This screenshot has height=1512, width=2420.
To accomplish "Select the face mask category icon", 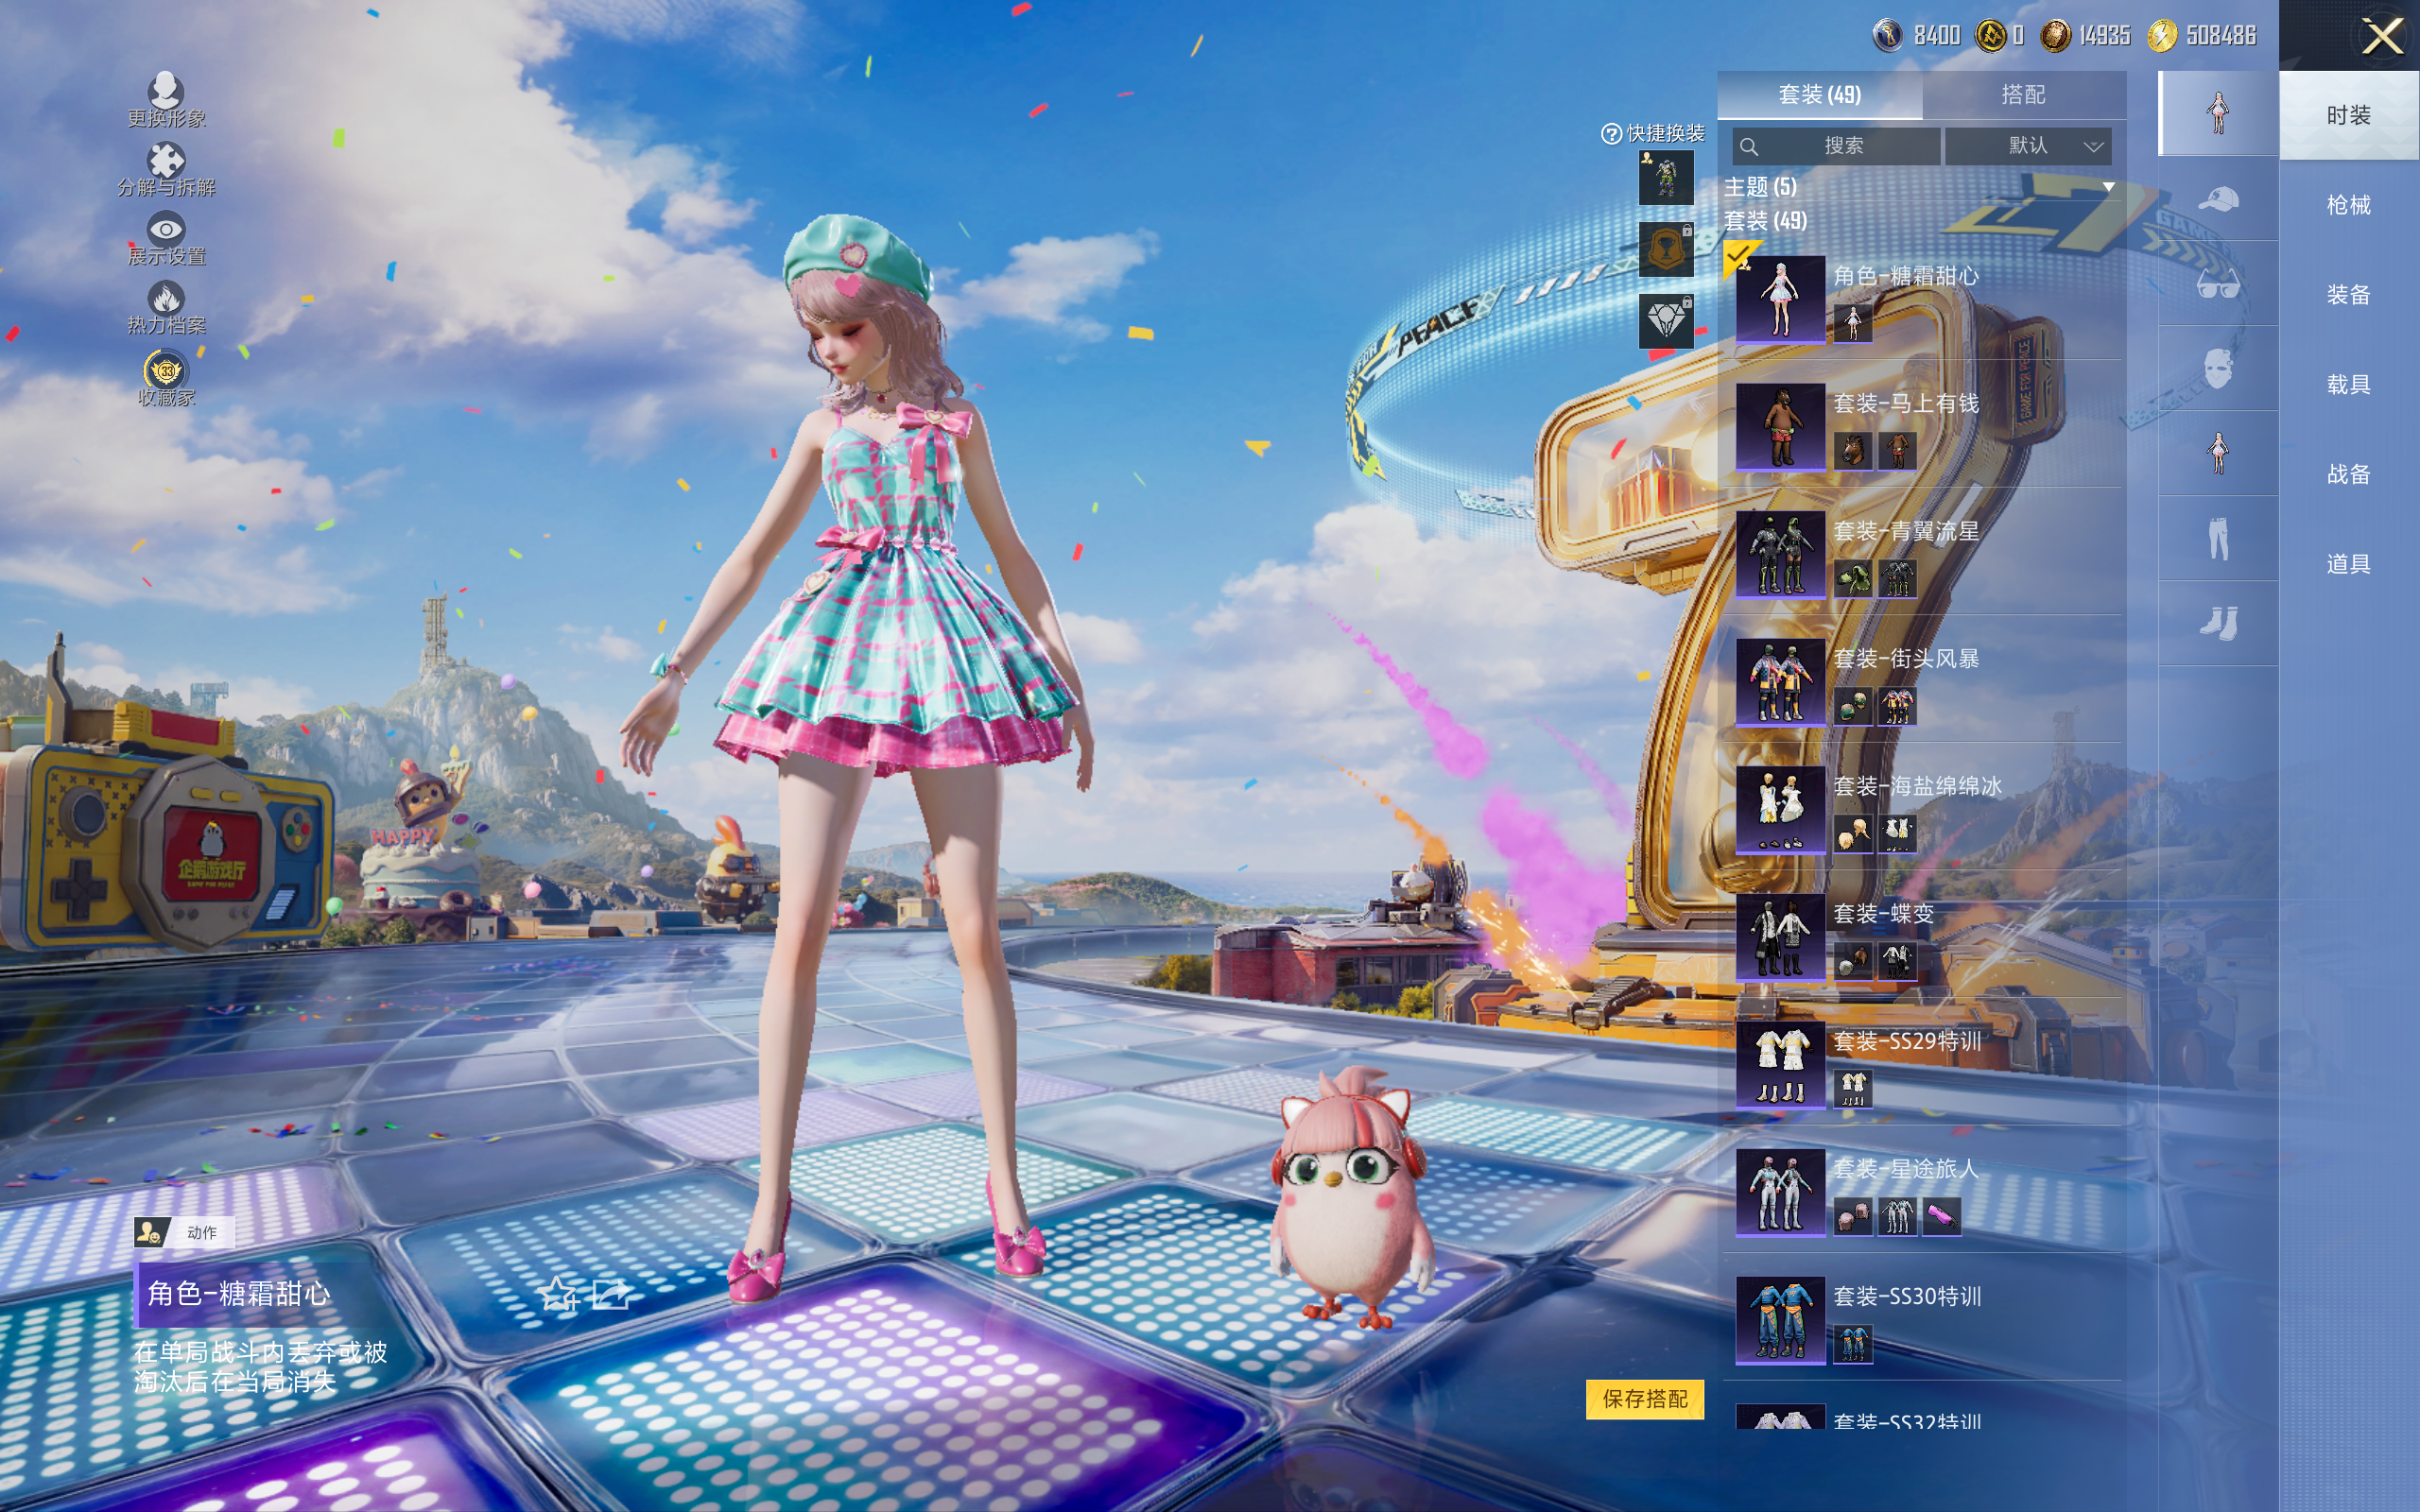I will (2218, 369).
